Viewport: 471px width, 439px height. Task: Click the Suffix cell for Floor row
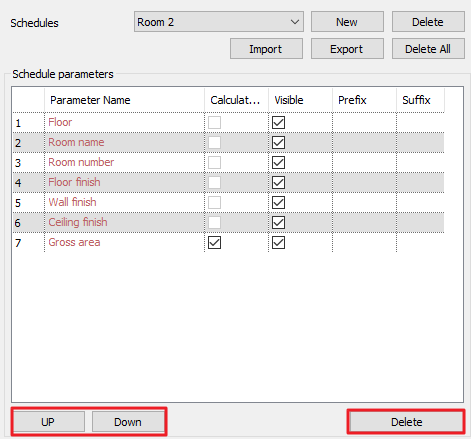[420, 123]
